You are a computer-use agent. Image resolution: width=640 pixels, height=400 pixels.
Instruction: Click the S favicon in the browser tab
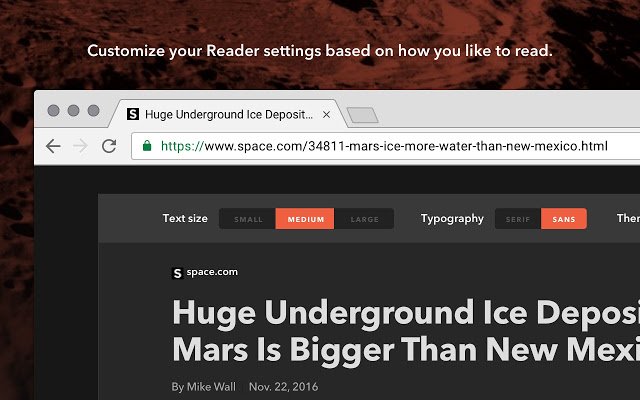click(x=133, y=114)
